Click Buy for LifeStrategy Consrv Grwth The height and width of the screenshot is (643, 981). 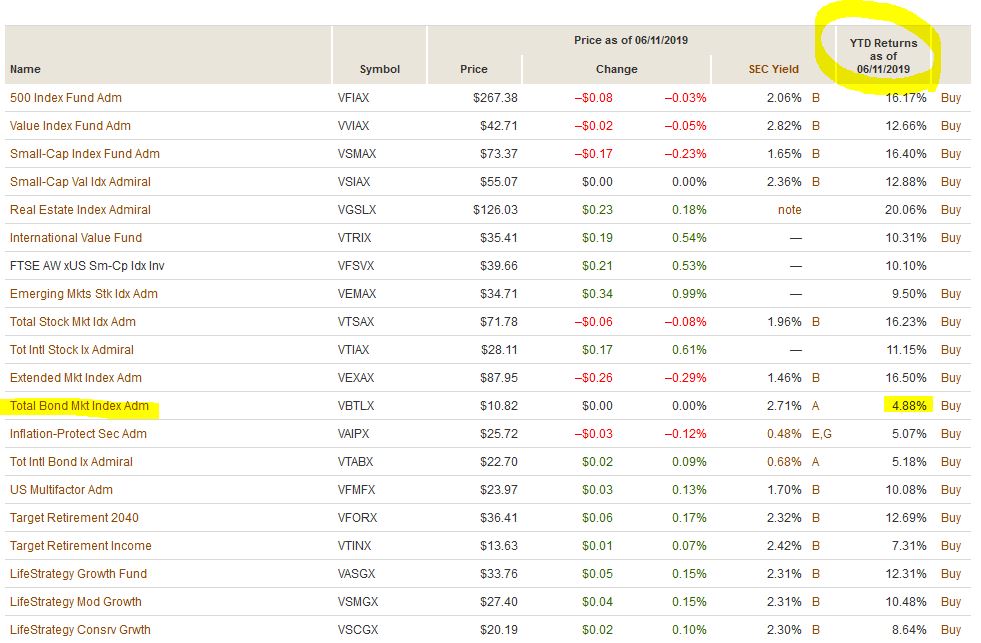tap(950, 630)
